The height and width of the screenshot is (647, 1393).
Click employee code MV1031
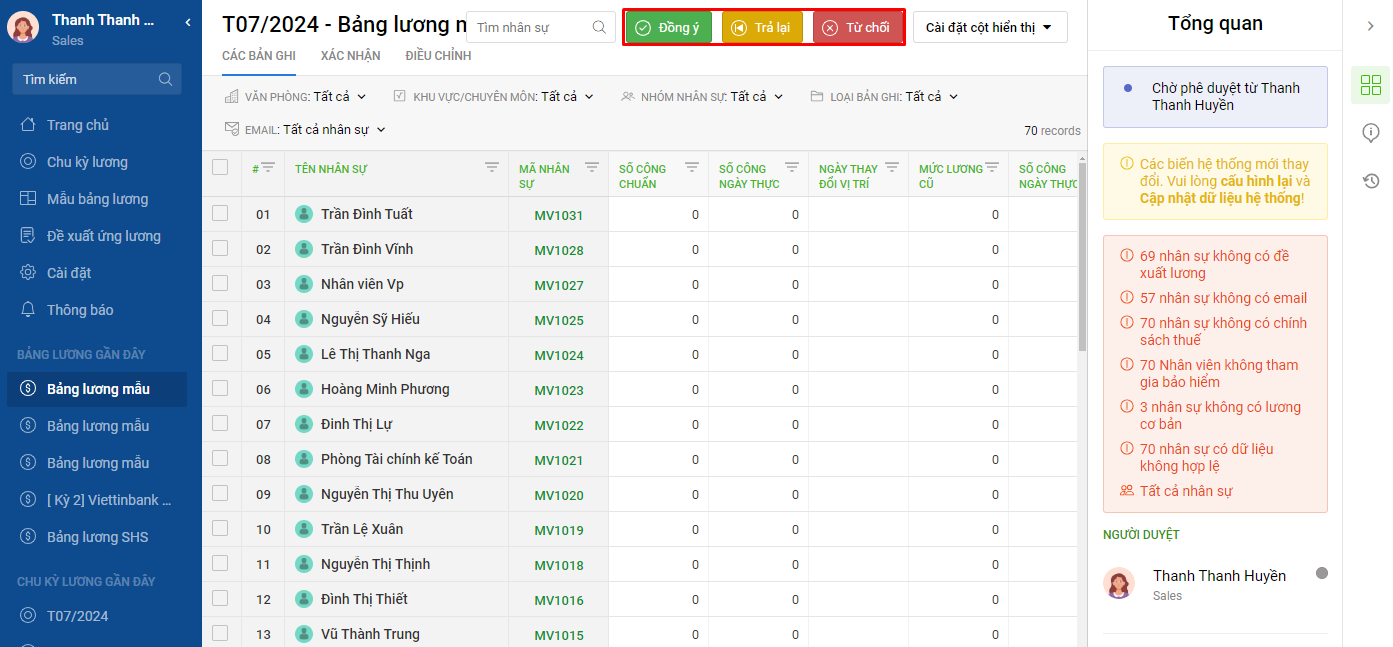558,215
